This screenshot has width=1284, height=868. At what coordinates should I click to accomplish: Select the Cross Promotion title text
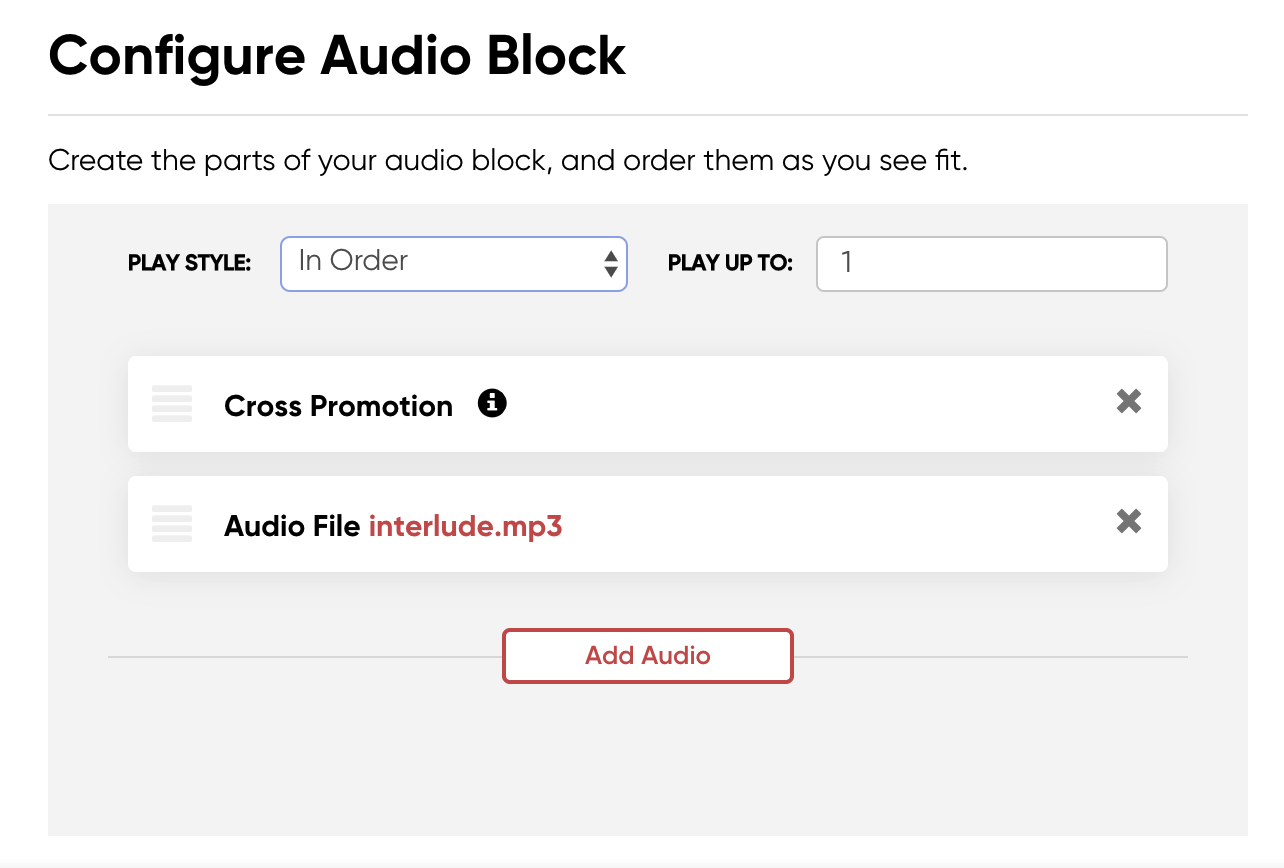338,406
